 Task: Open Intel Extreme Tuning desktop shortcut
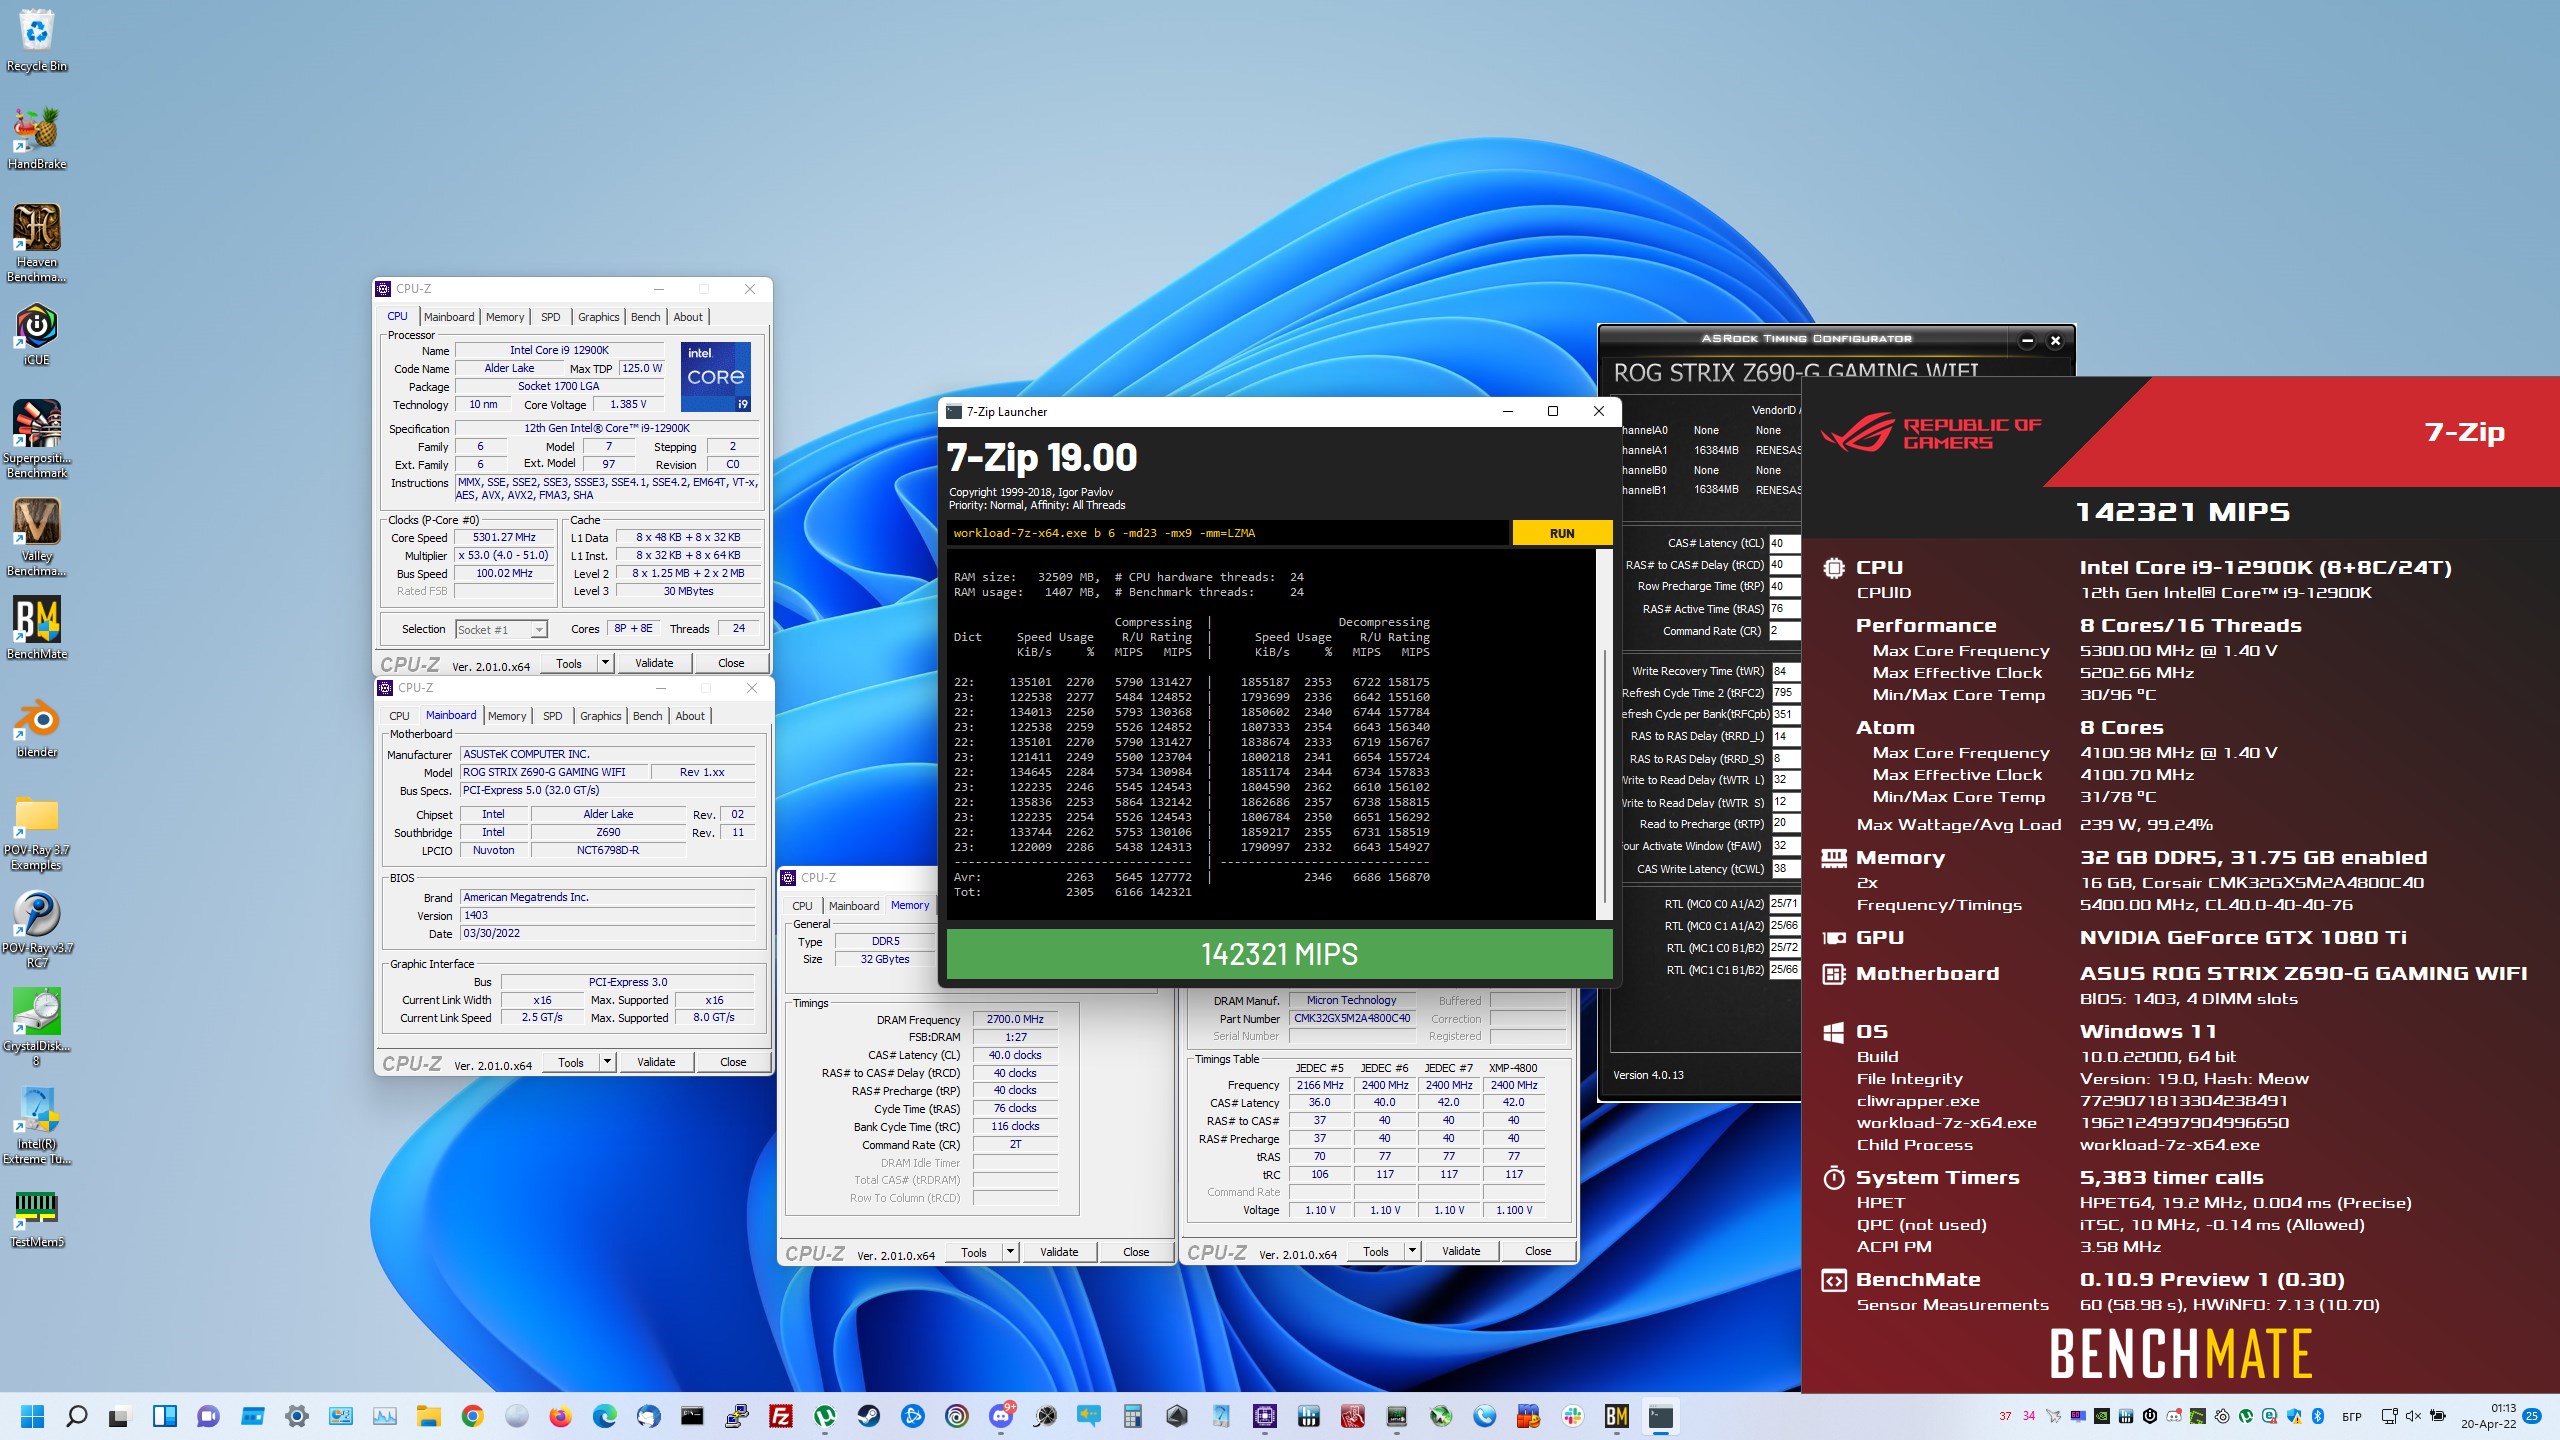click(x=37, y=1125)
